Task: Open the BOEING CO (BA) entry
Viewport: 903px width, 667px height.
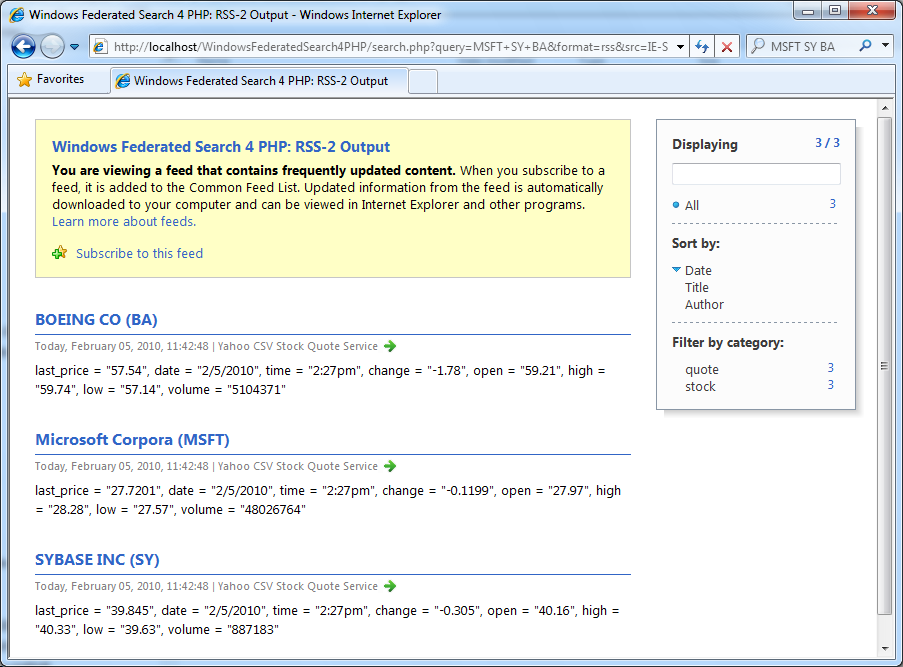Action: click(x=96, y=320)
